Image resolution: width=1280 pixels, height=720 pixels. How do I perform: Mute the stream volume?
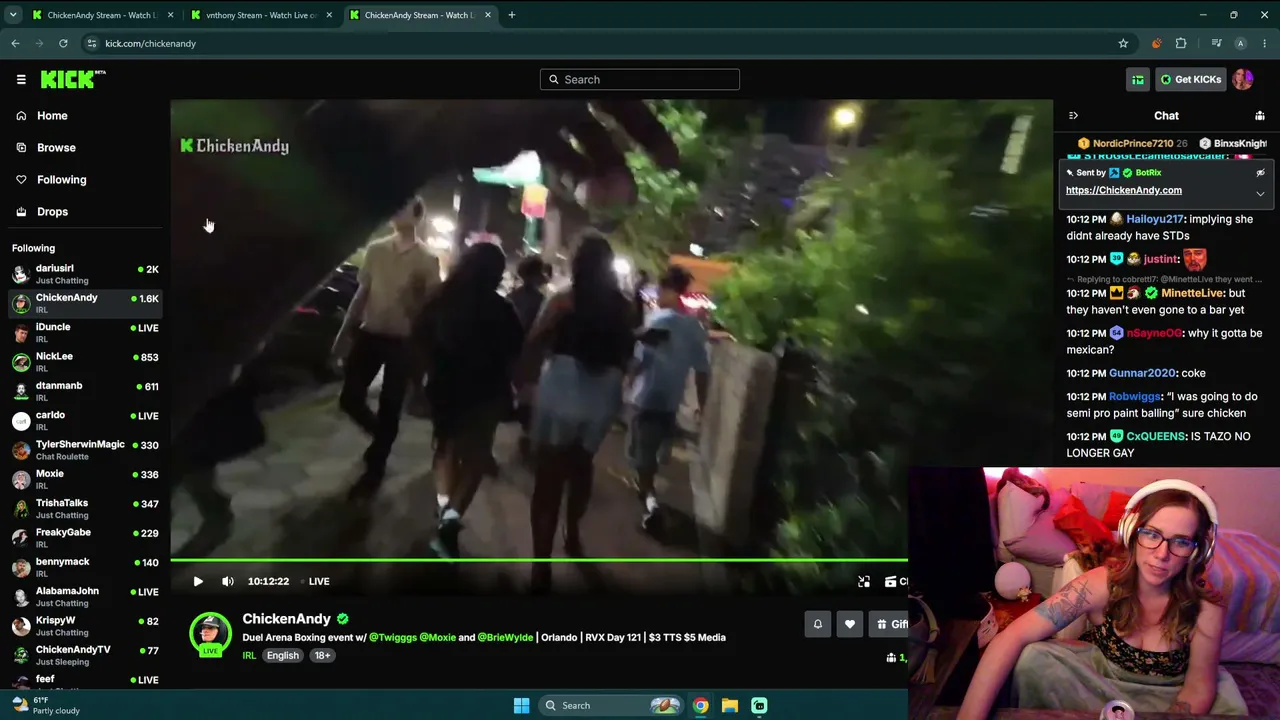[228, 581]
